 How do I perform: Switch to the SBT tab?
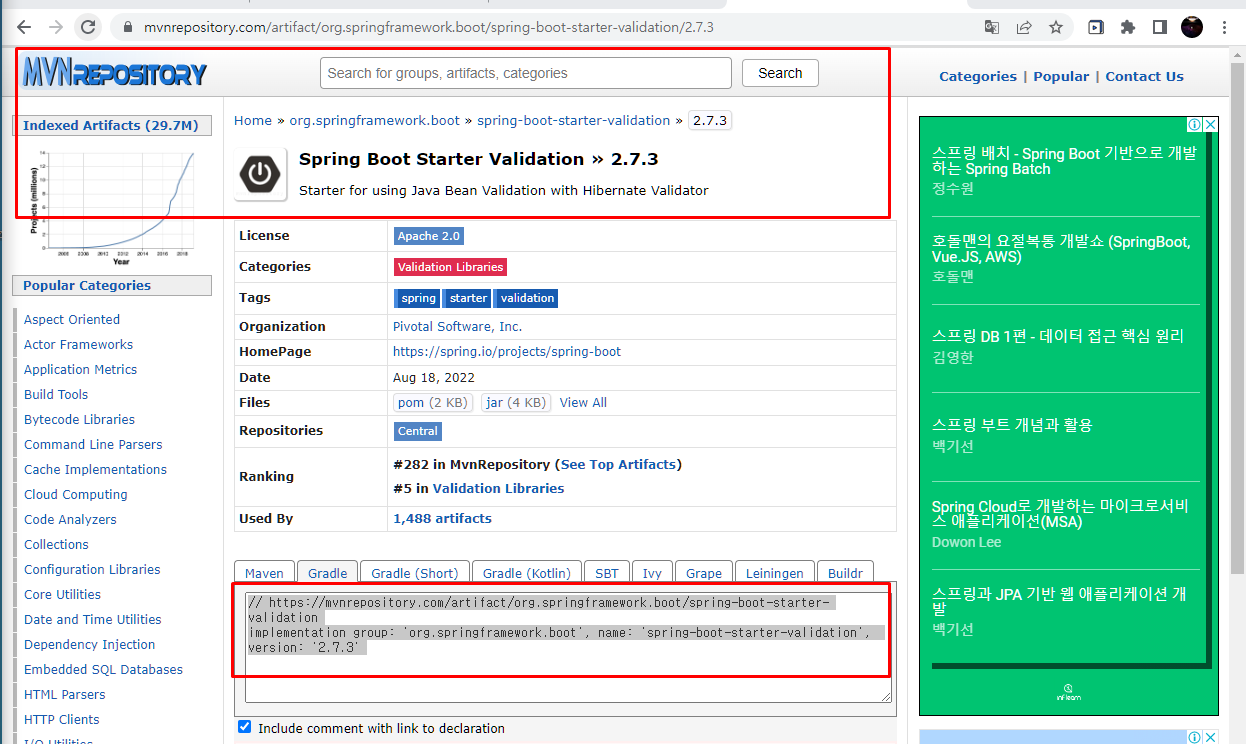coord(607,572)
